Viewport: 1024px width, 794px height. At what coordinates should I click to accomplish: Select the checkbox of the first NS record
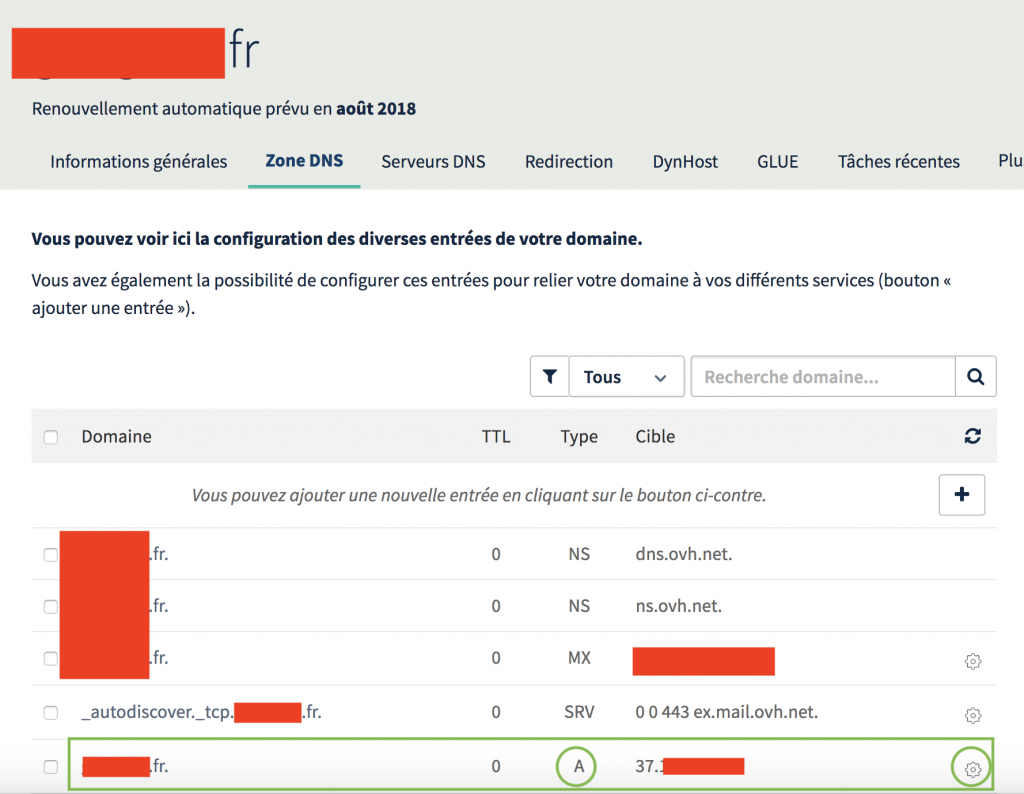click(x=50, y=554)
